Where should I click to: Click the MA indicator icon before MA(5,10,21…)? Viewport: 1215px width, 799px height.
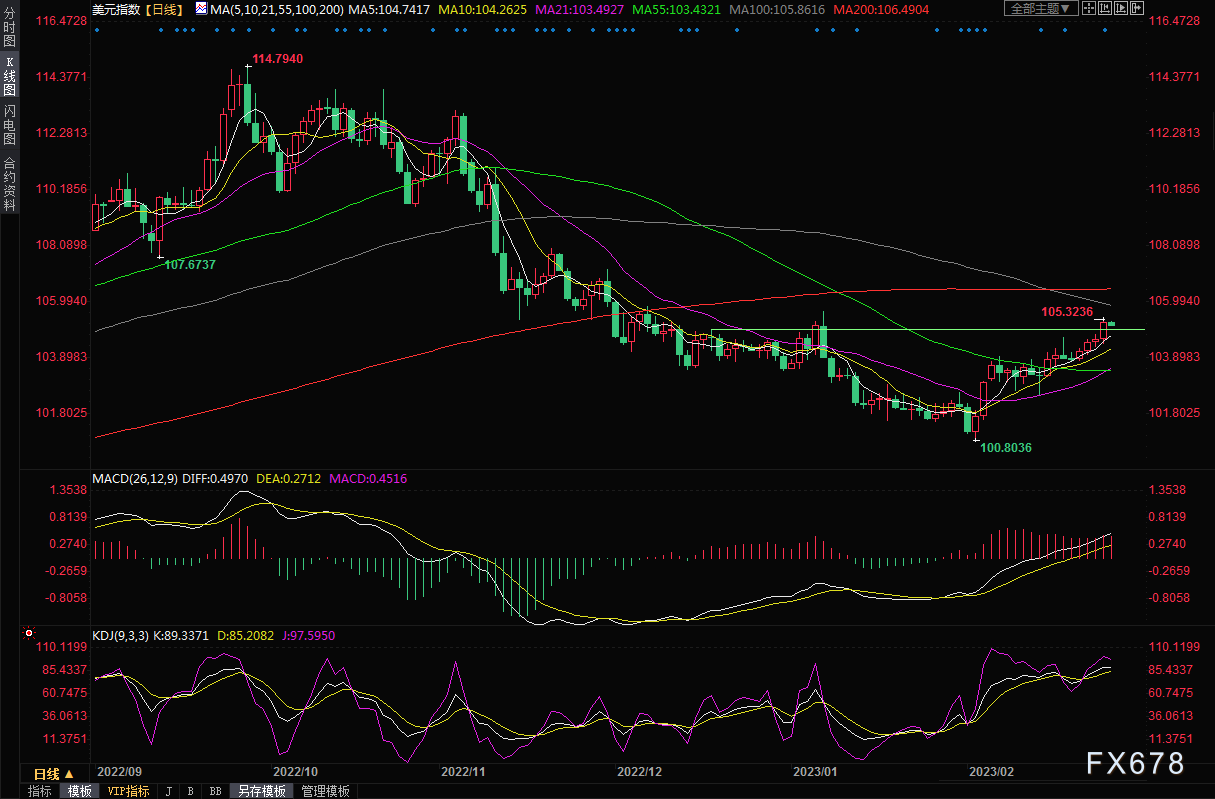[201, 9]
